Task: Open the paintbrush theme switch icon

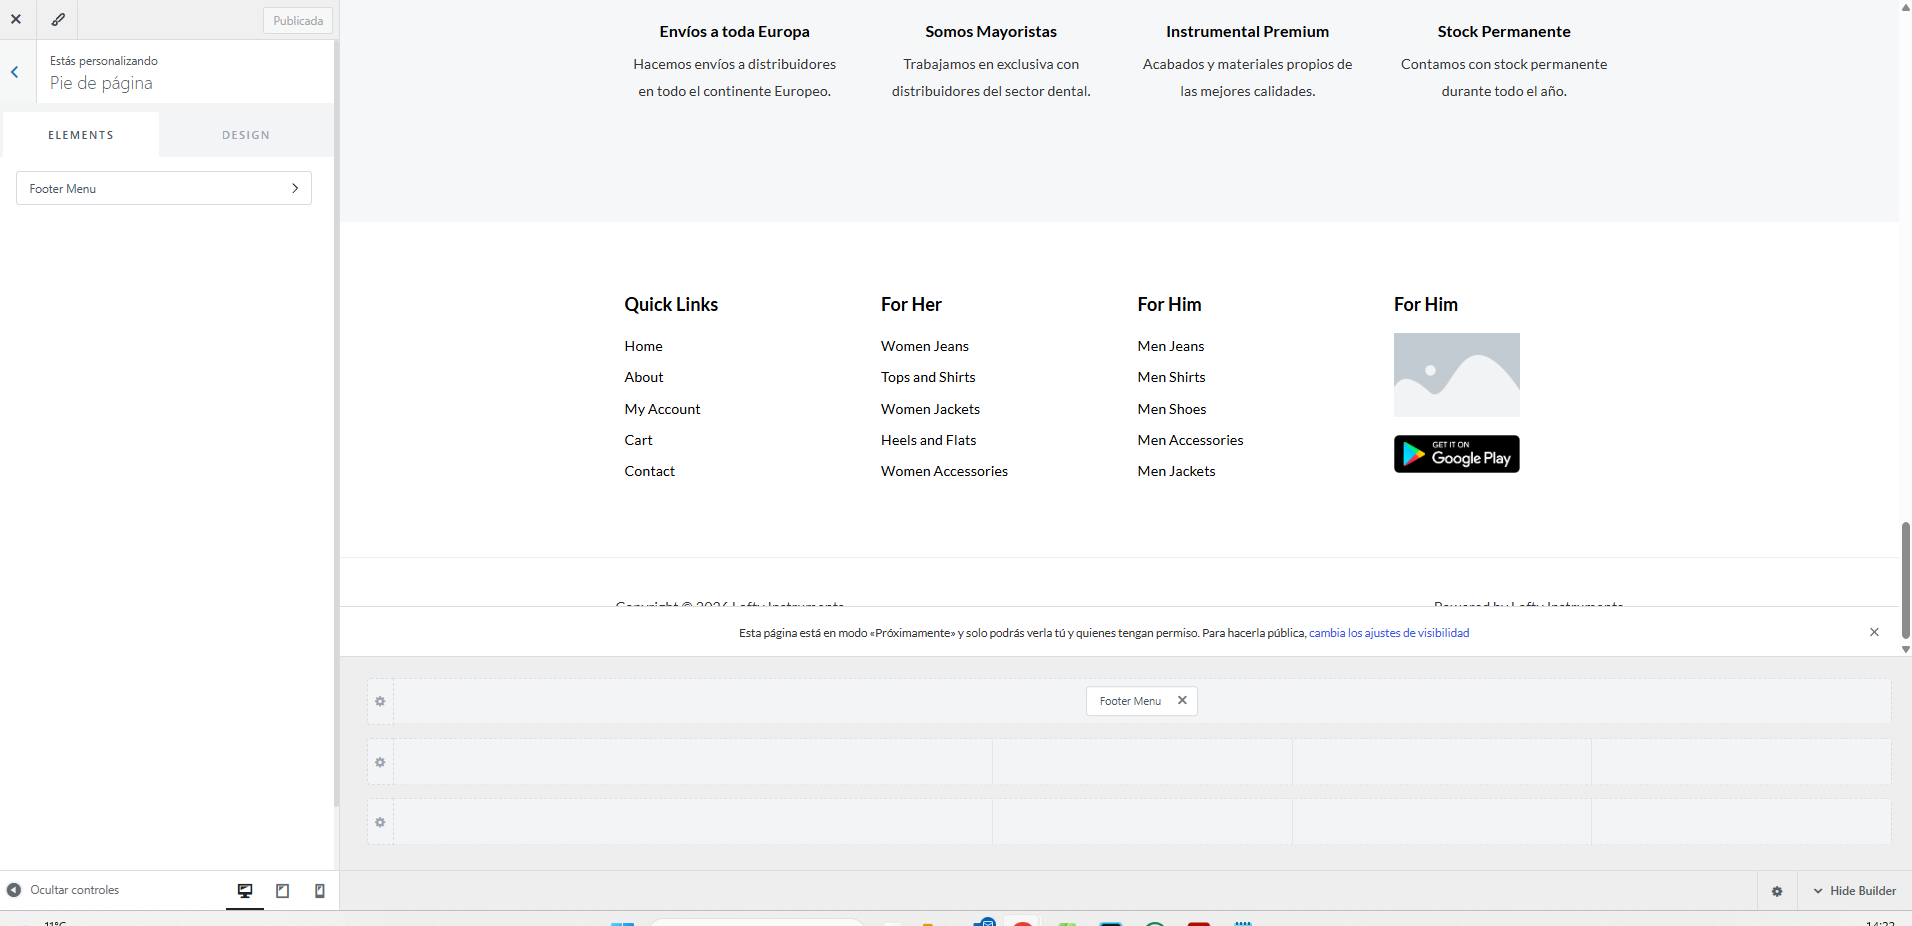Action: tap(58, 19)
